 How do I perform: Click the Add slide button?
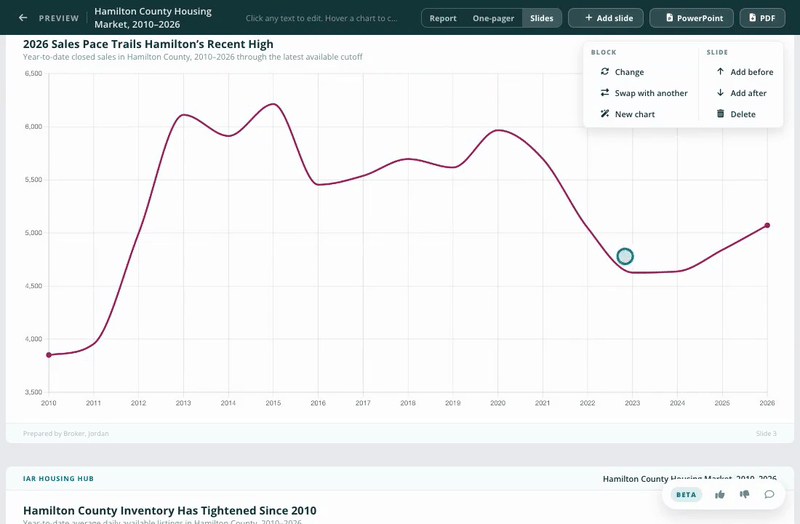pyautogui.click(x=606, y=18)
